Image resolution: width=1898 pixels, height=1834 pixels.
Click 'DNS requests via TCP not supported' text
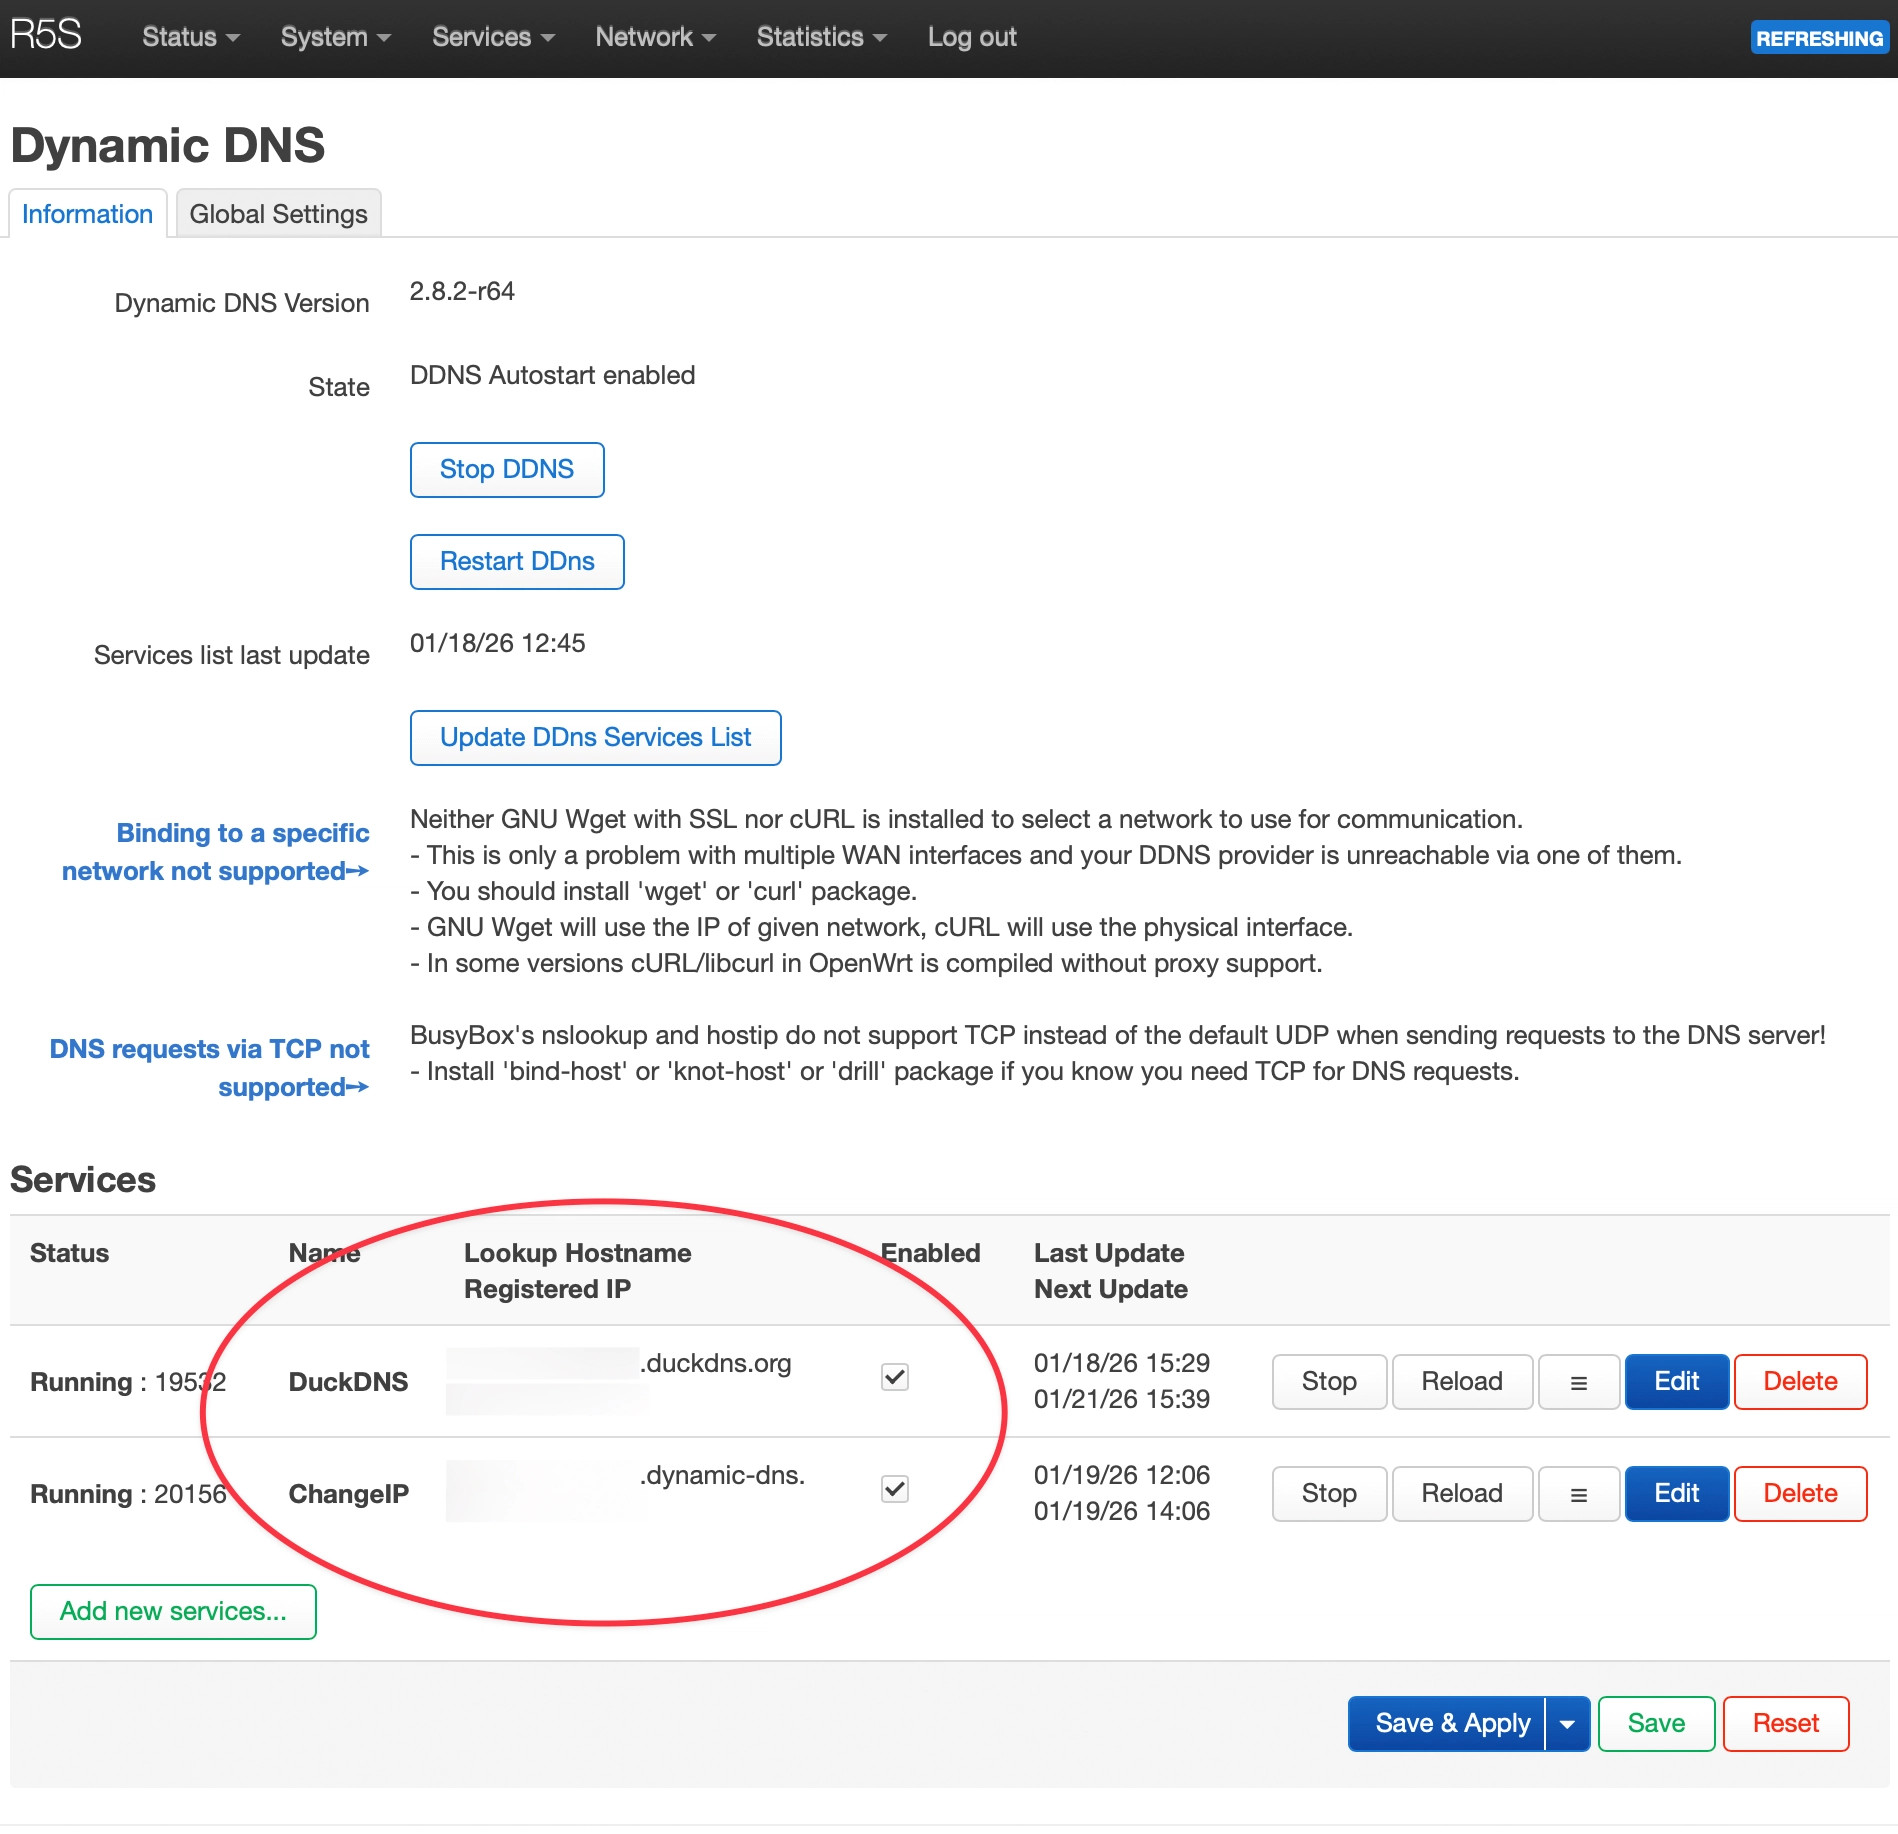210,1068
